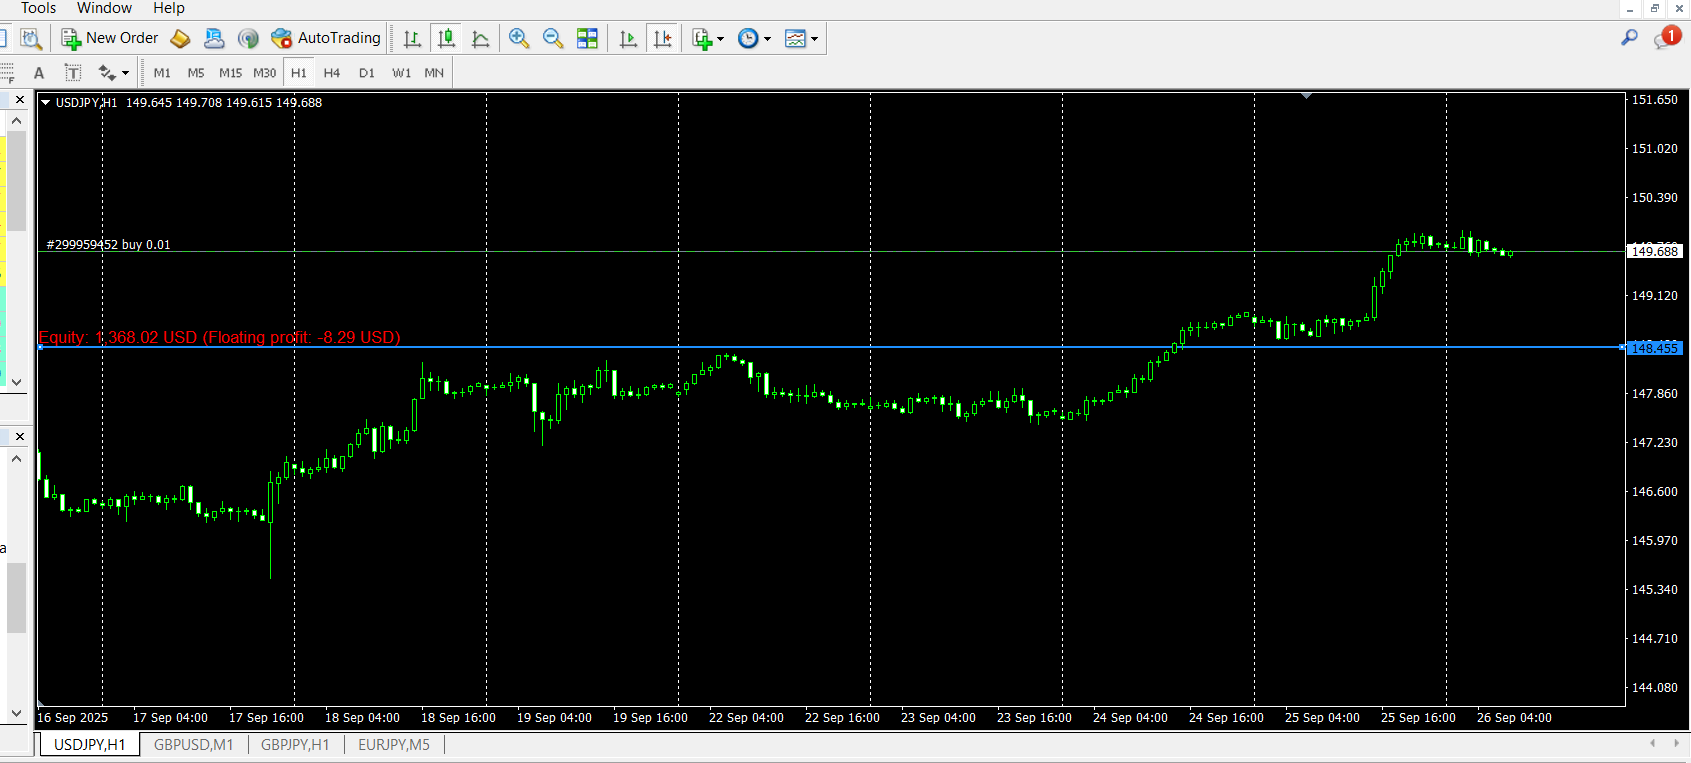
Task: Open the Window menu
Action: (x=104, y=8)
